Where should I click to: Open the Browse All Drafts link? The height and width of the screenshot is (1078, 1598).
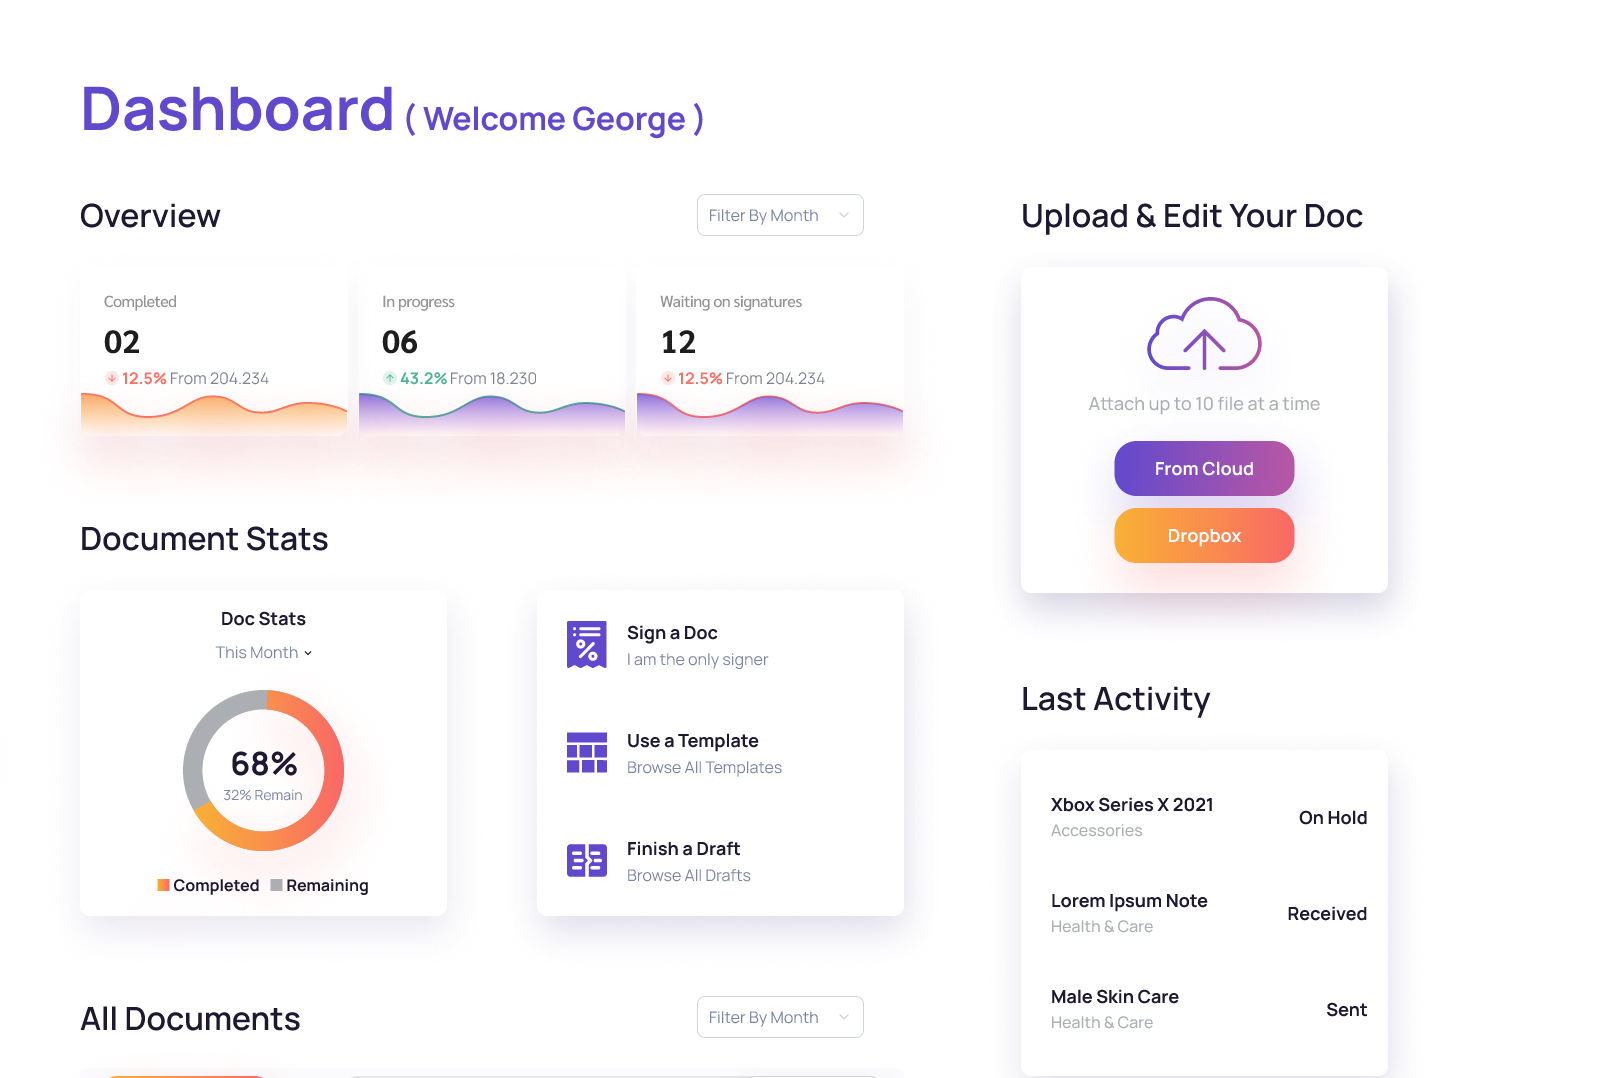pyautogui.click(x=688, y=875)
